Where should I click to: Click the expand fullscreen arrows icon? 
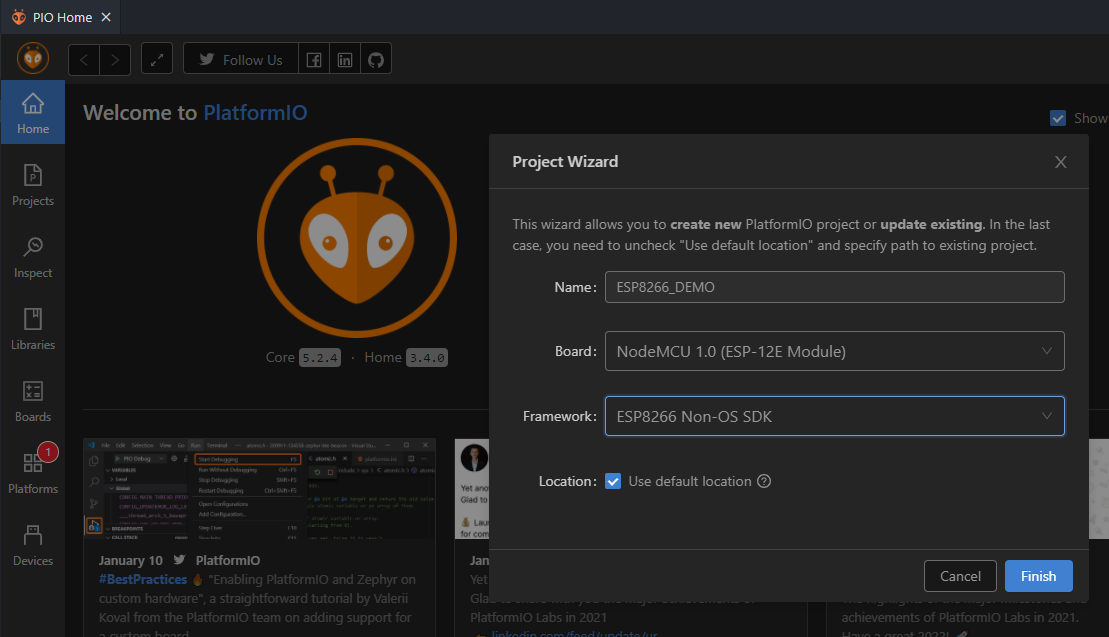(x=157, y=59)
